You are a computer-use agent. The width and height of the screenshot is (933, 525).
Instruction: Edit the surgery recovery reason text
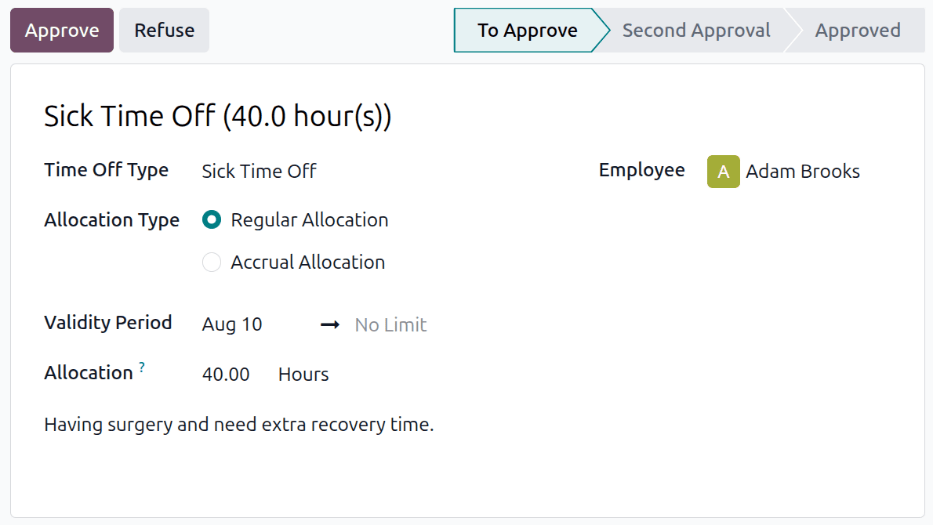click(x=239, y=424)
